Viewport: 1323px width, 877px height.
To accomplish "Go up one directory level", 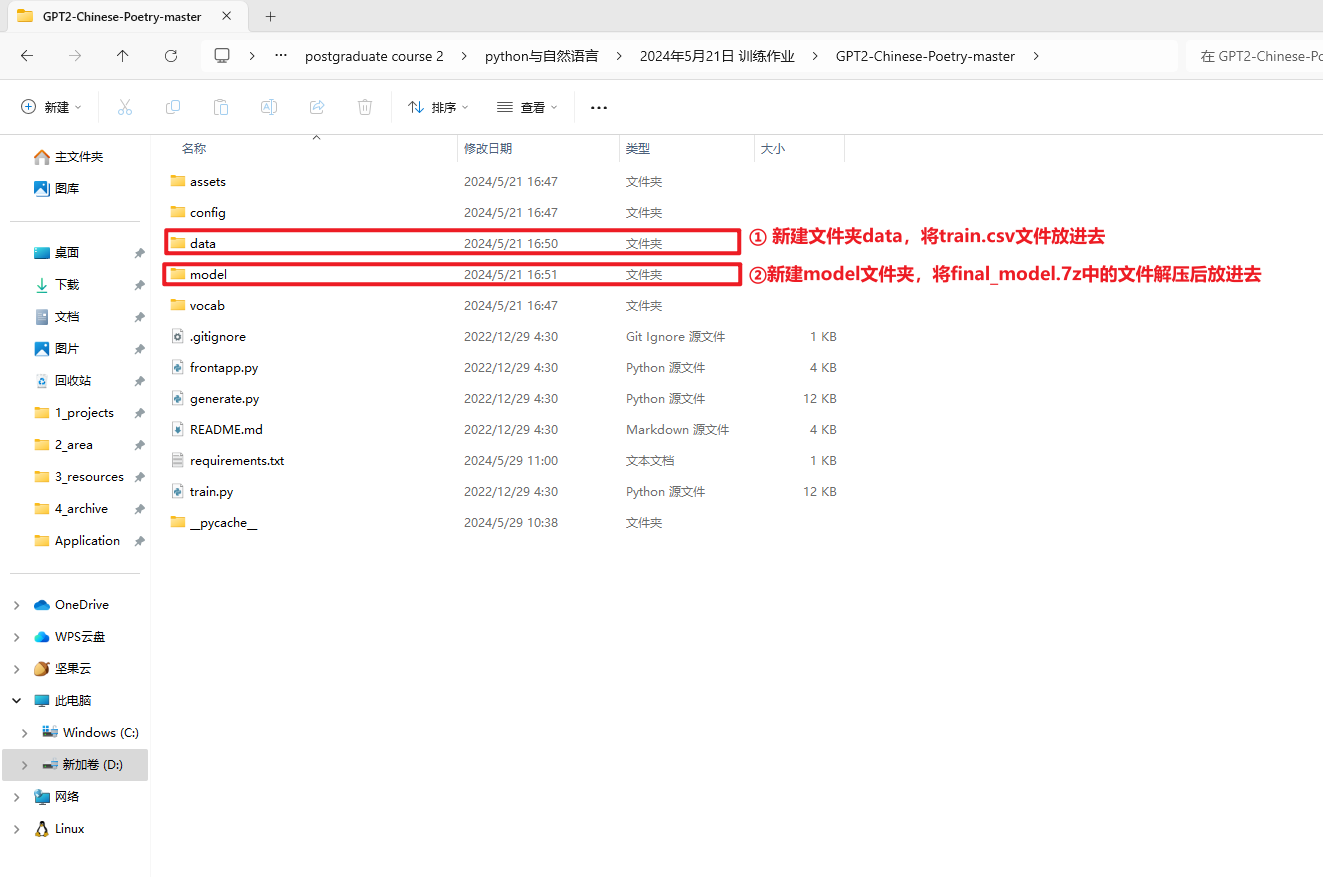I will pyautogui.click(x=123, y=56).
